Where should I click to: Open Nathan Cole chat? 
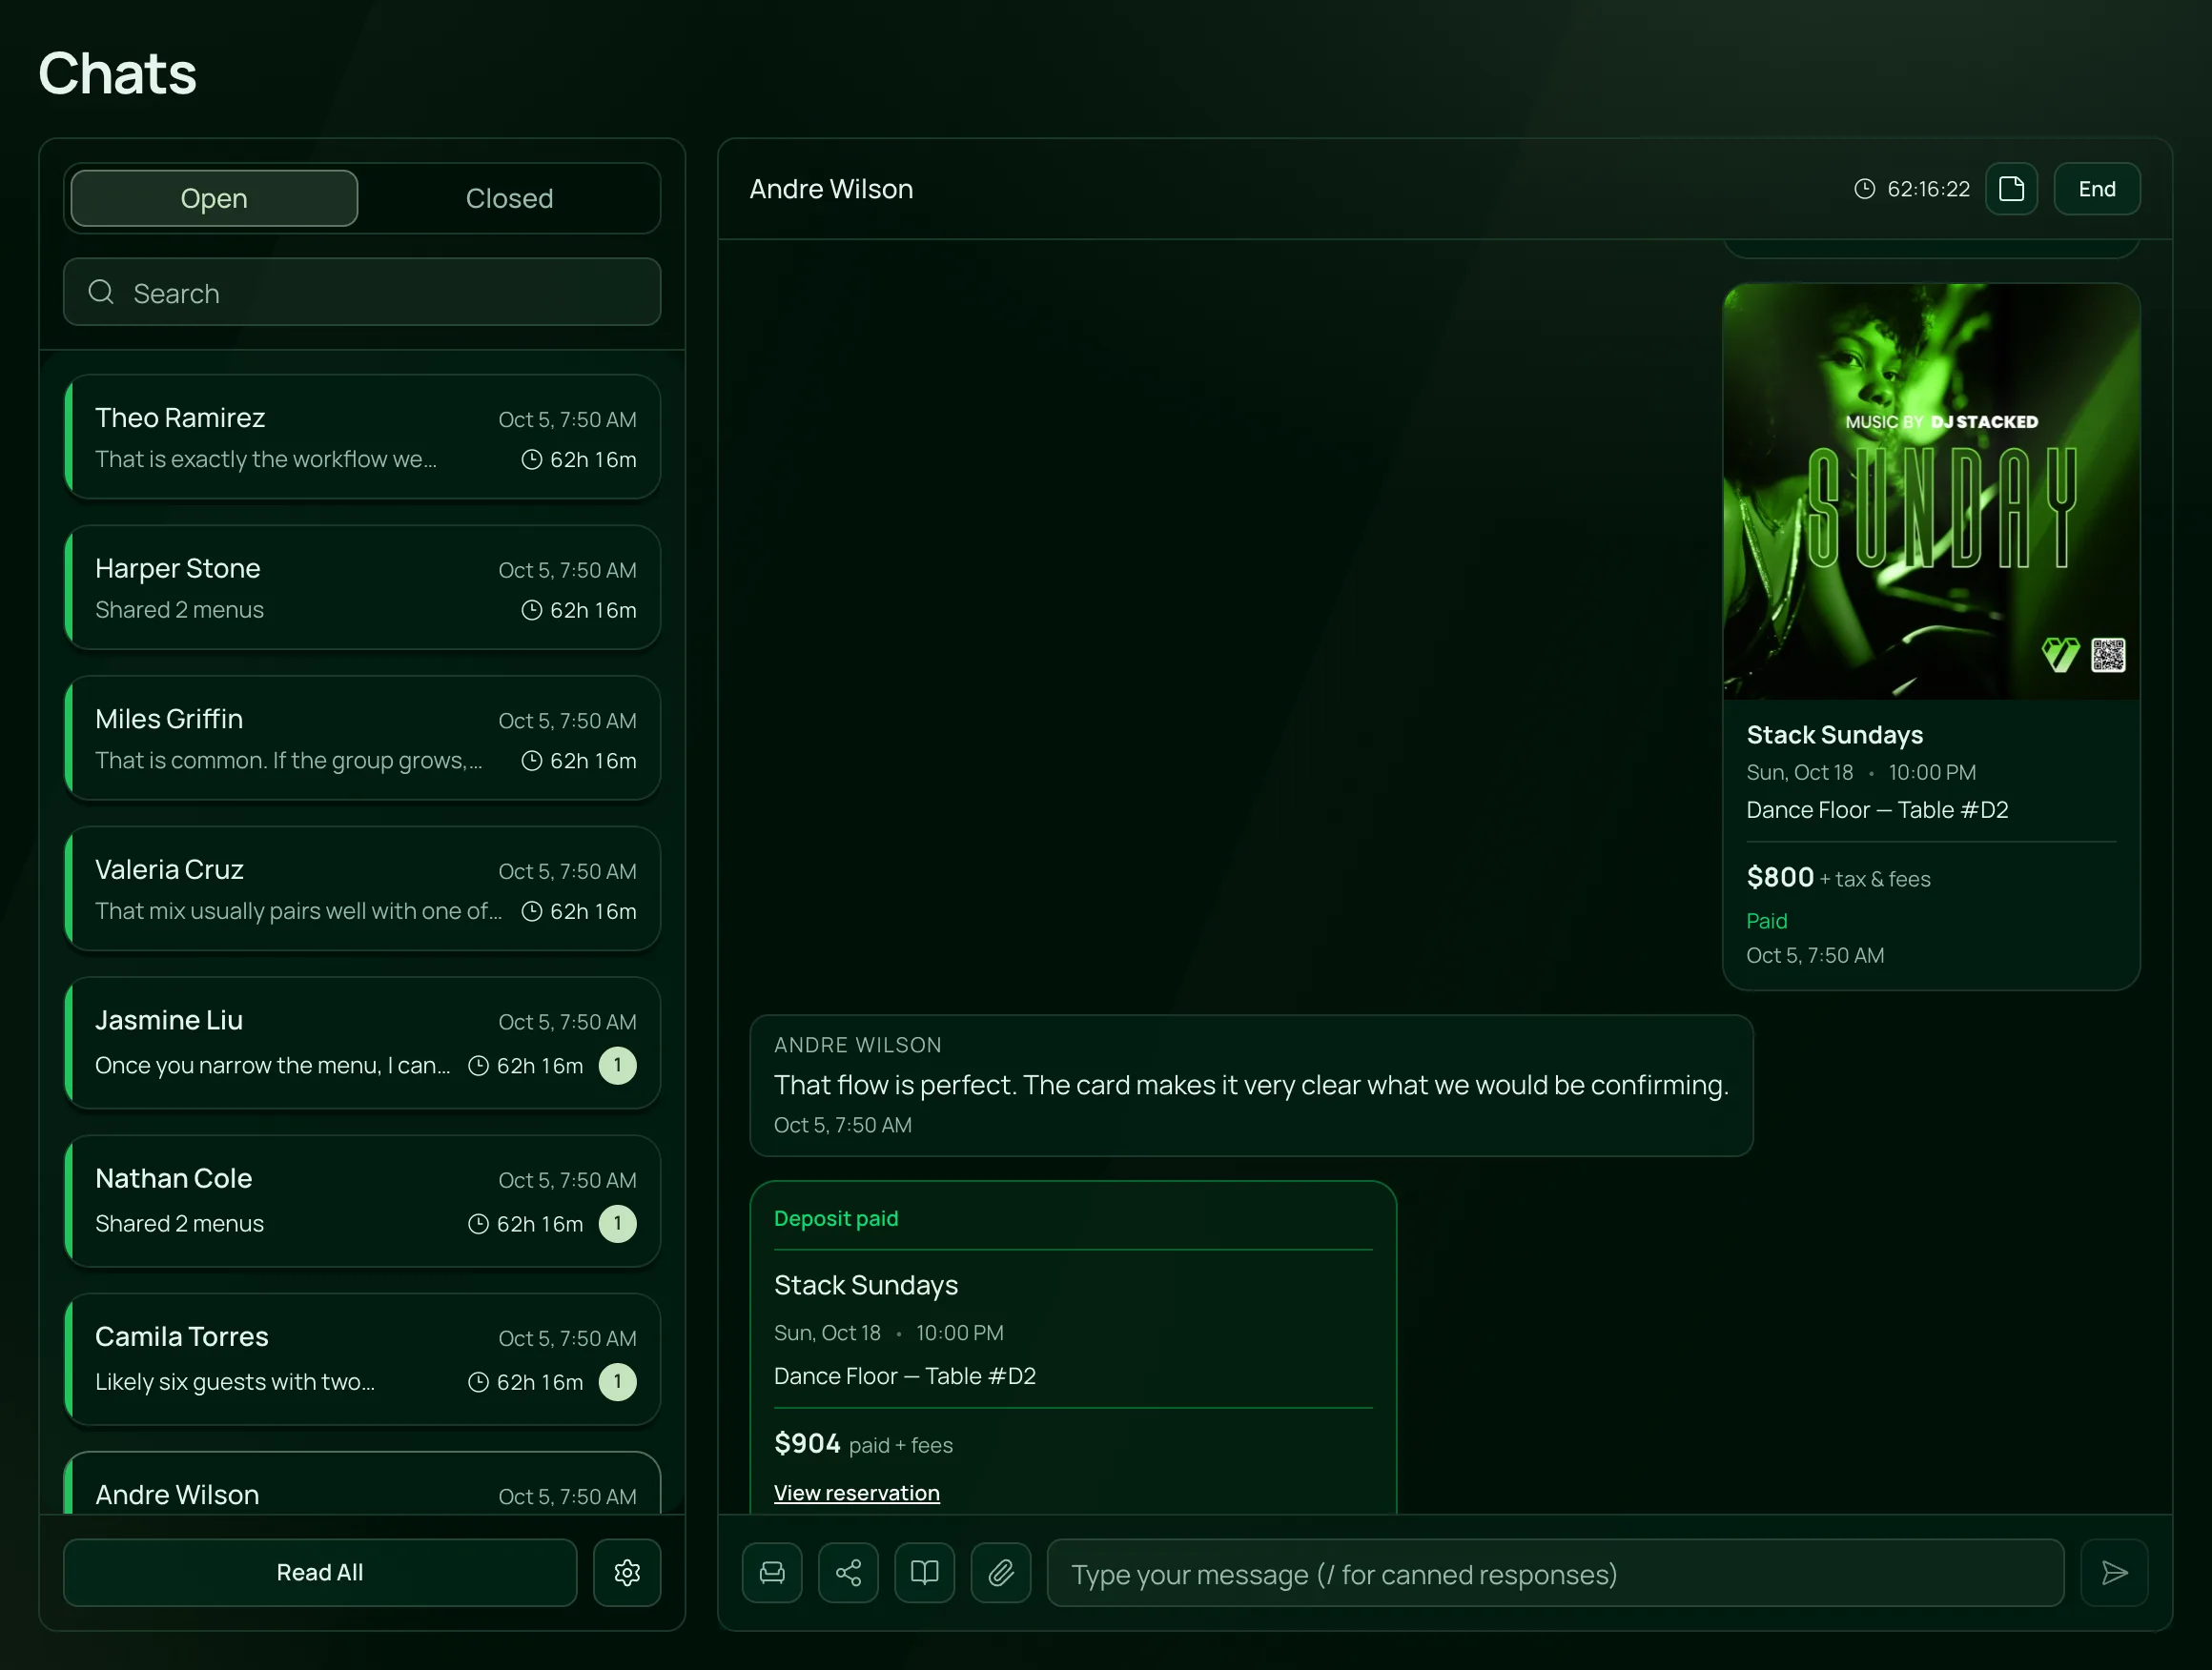pos(362,1201)
